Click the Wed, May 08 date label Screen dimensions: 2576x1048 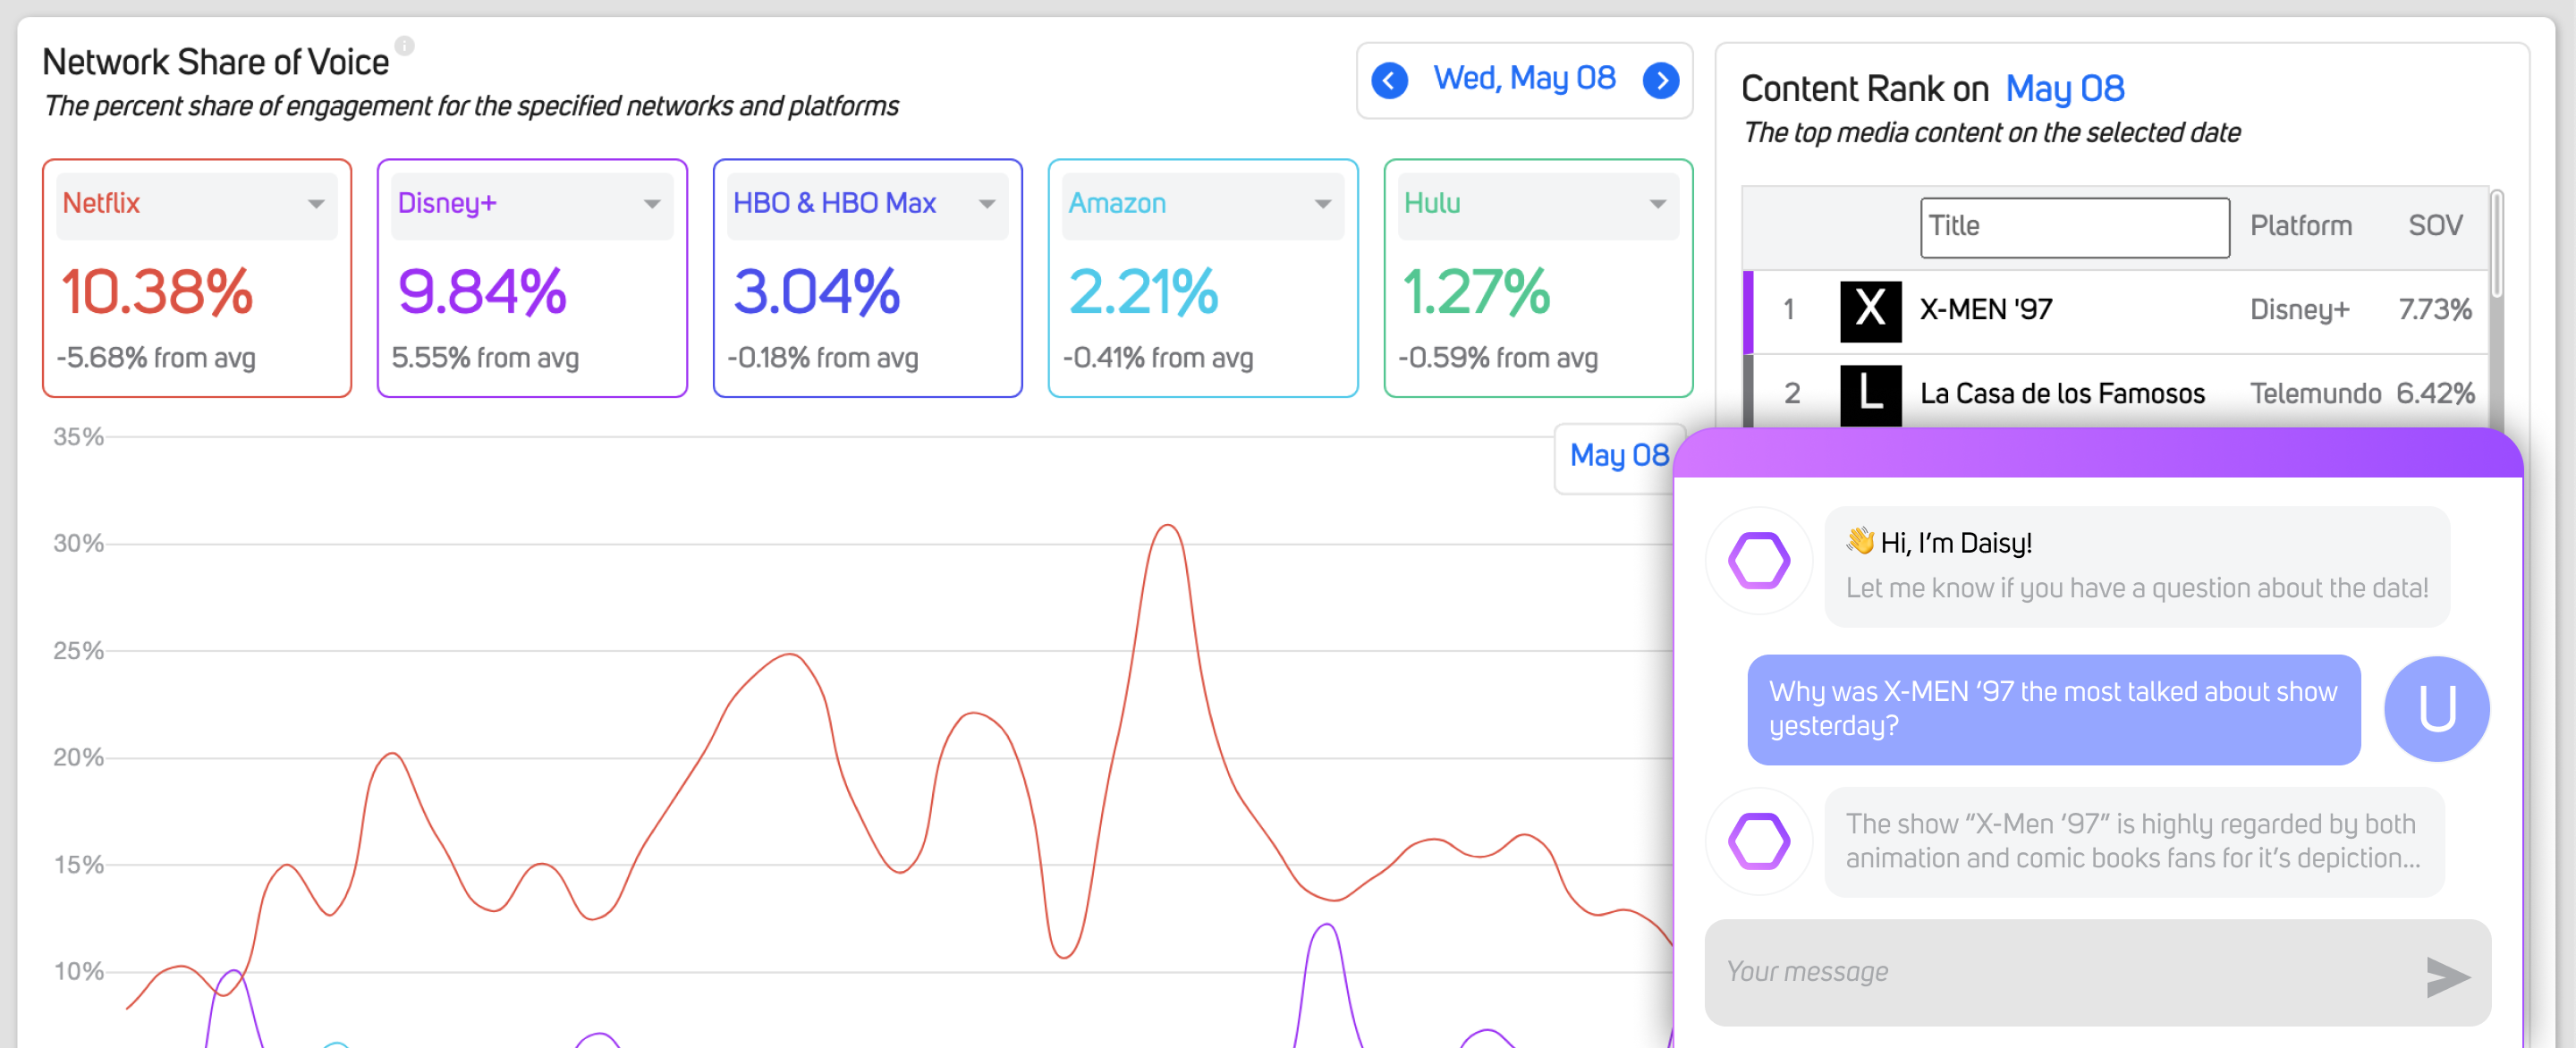click(x=1524, y=78)
